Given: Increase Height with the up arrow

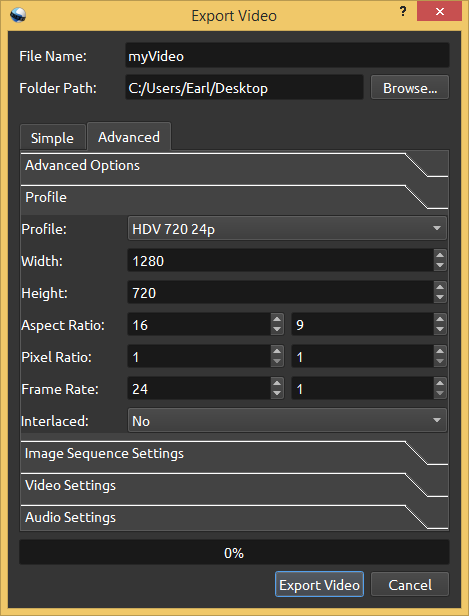Looking at the screenshot, I should pyautogui.click(x=440, y=287).
